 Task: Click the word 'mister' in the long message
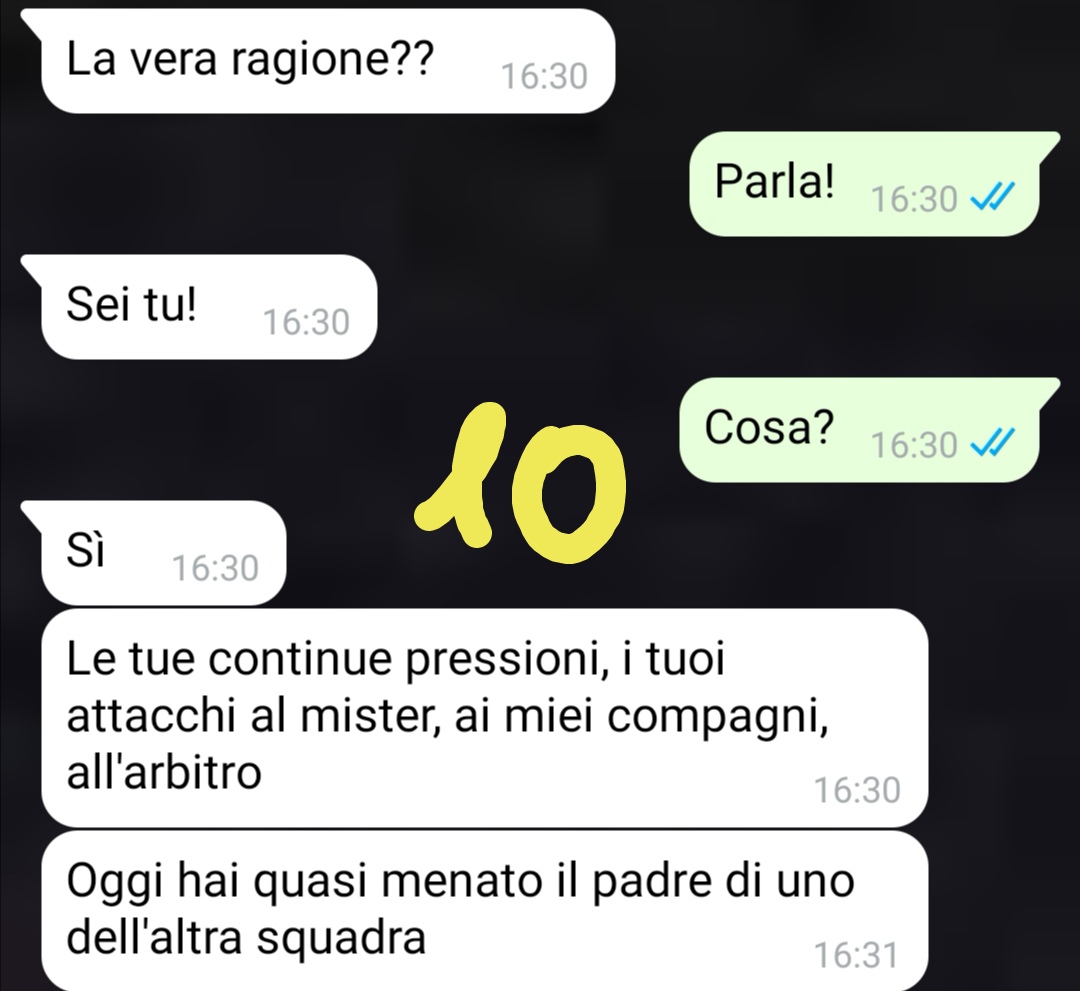(x=371, y=718)
